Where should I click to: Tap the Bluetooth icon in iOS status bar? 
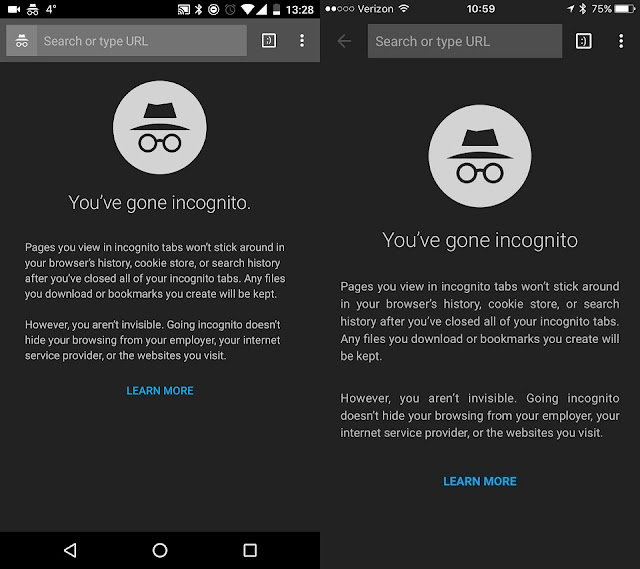582,9
